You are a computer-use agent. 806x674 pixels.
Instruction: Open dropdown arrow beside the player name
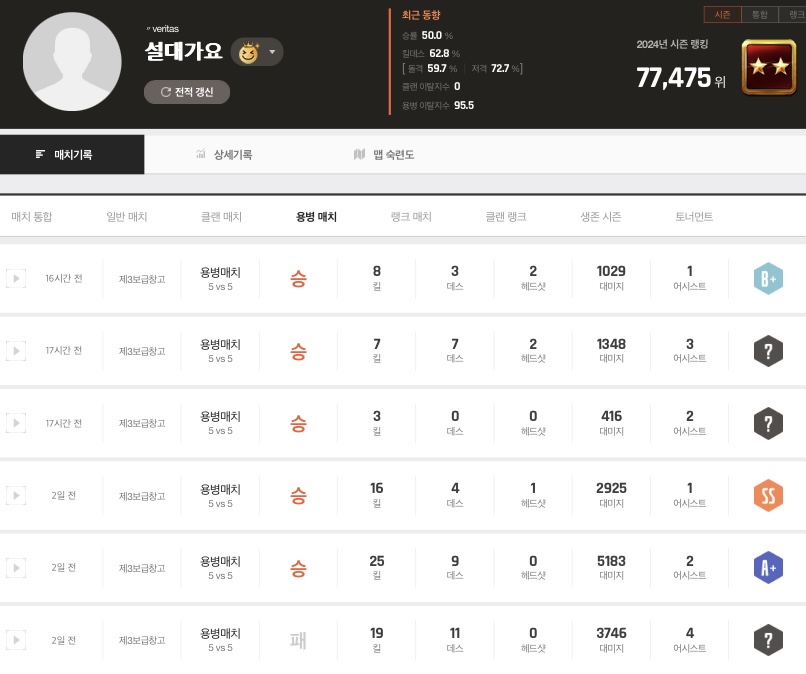tap(272, 52)
